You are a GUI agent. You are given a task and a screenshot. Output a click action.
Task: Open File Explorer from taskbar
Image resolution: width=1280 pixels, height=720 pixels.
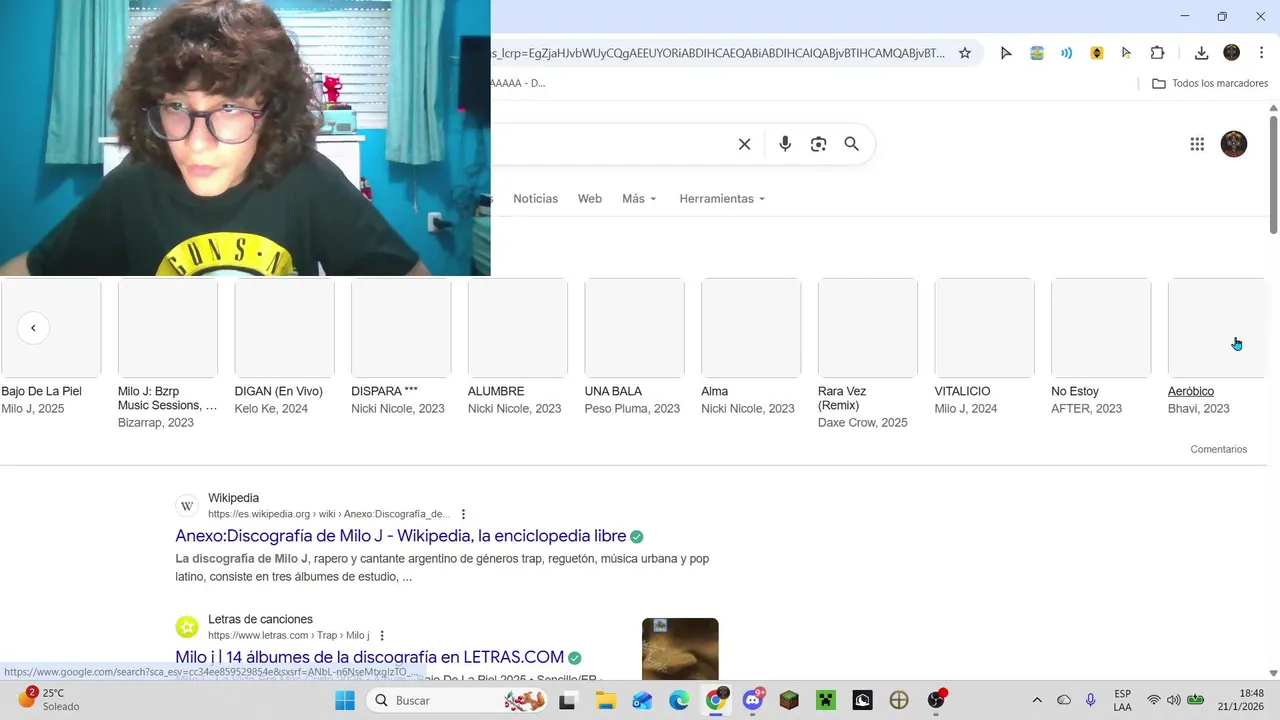coord(605,701)
